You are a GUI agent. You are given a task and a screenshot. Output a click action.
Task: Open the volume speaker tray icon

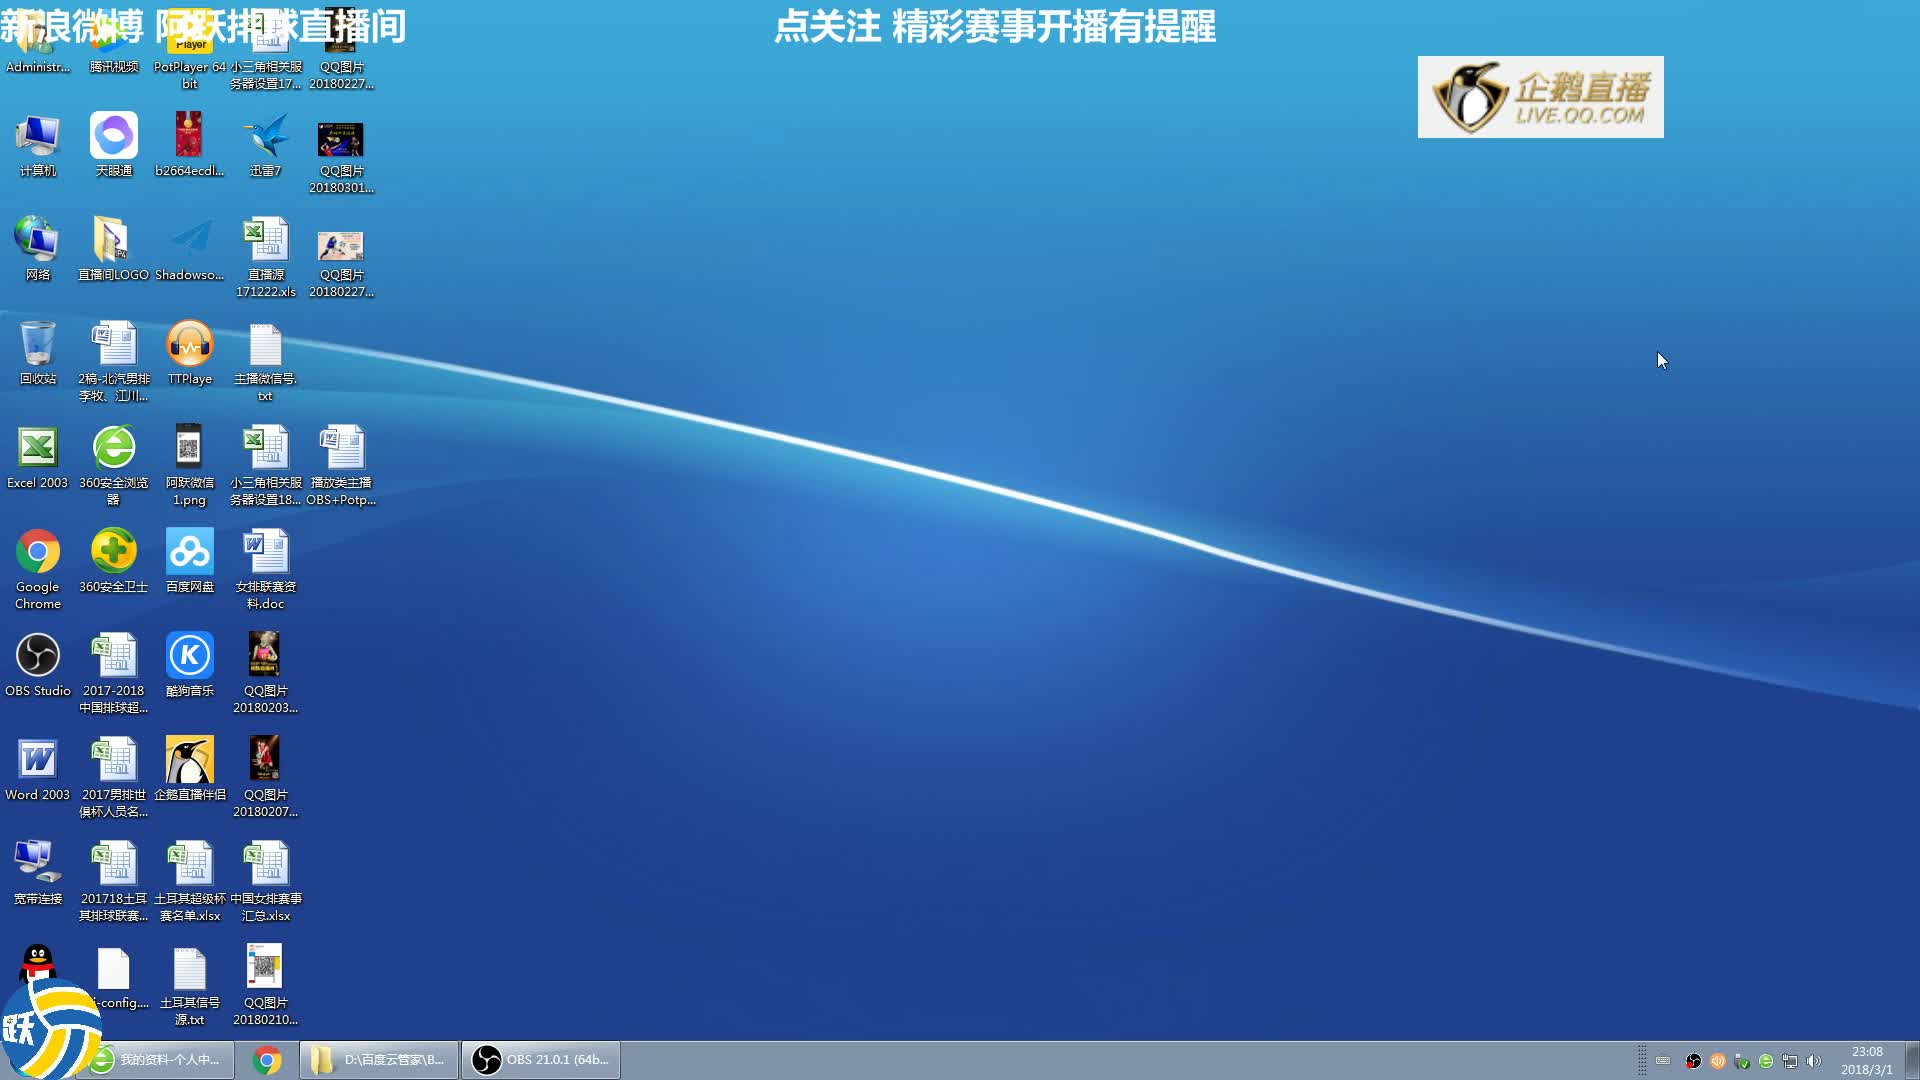pos(1814,1061)
